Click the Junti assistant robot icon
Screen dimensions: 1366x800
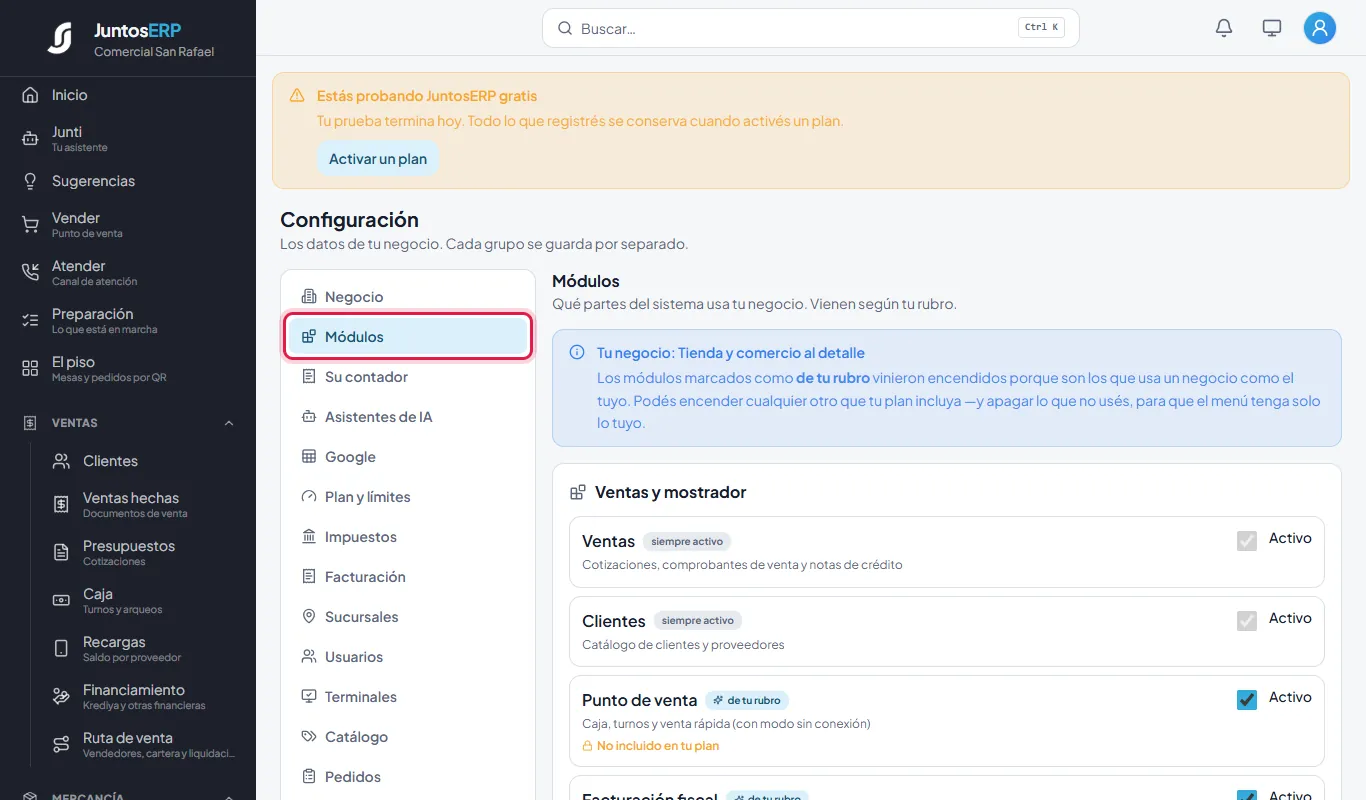(x=30, y=139)
